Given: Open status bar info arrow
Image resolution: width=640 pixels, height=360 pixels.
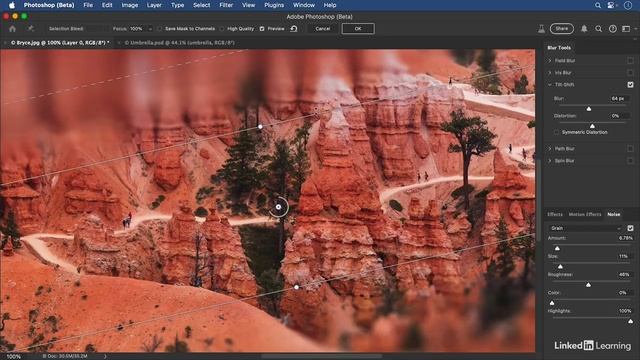Looking at the screenshot, I should click(105, 356).
